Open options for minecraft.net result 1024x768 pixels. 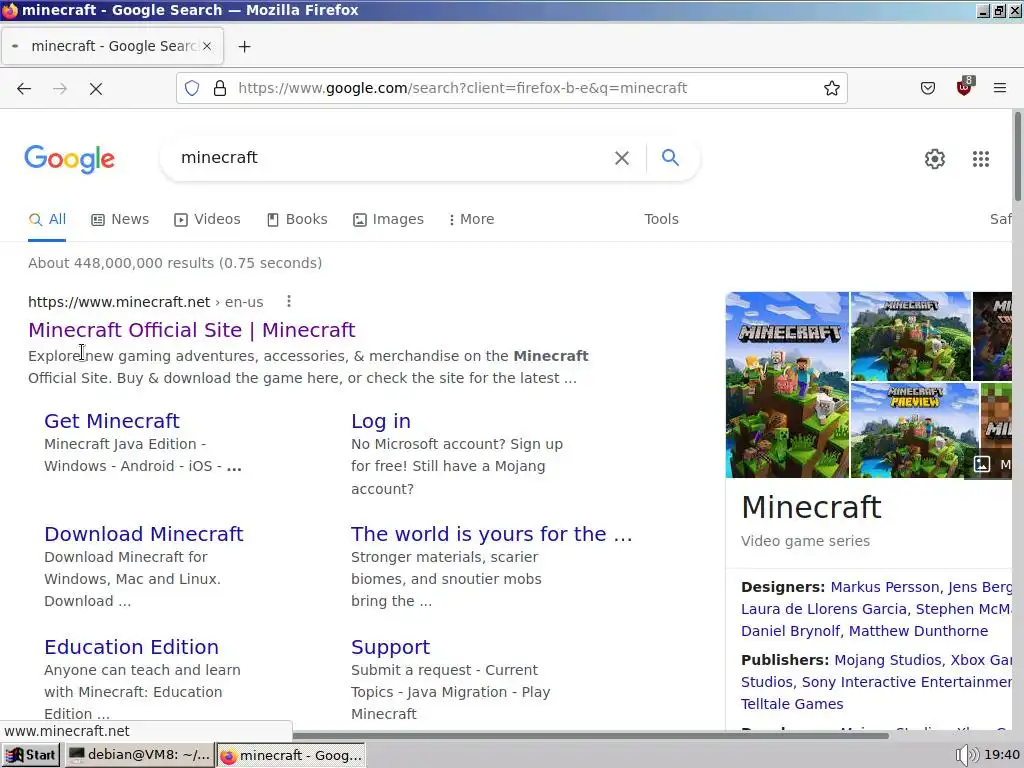(289, 301)
